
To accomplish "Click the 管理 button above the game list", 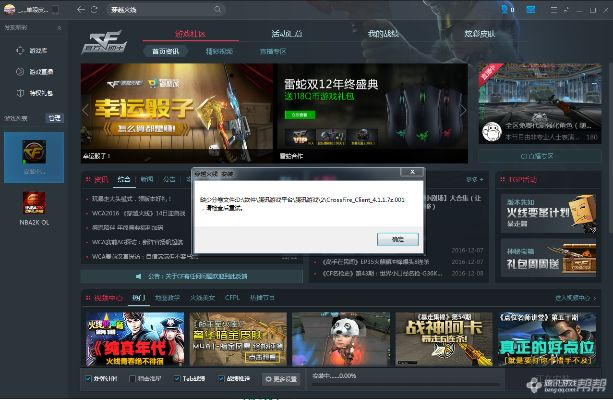I will click(x=55, y=118).
